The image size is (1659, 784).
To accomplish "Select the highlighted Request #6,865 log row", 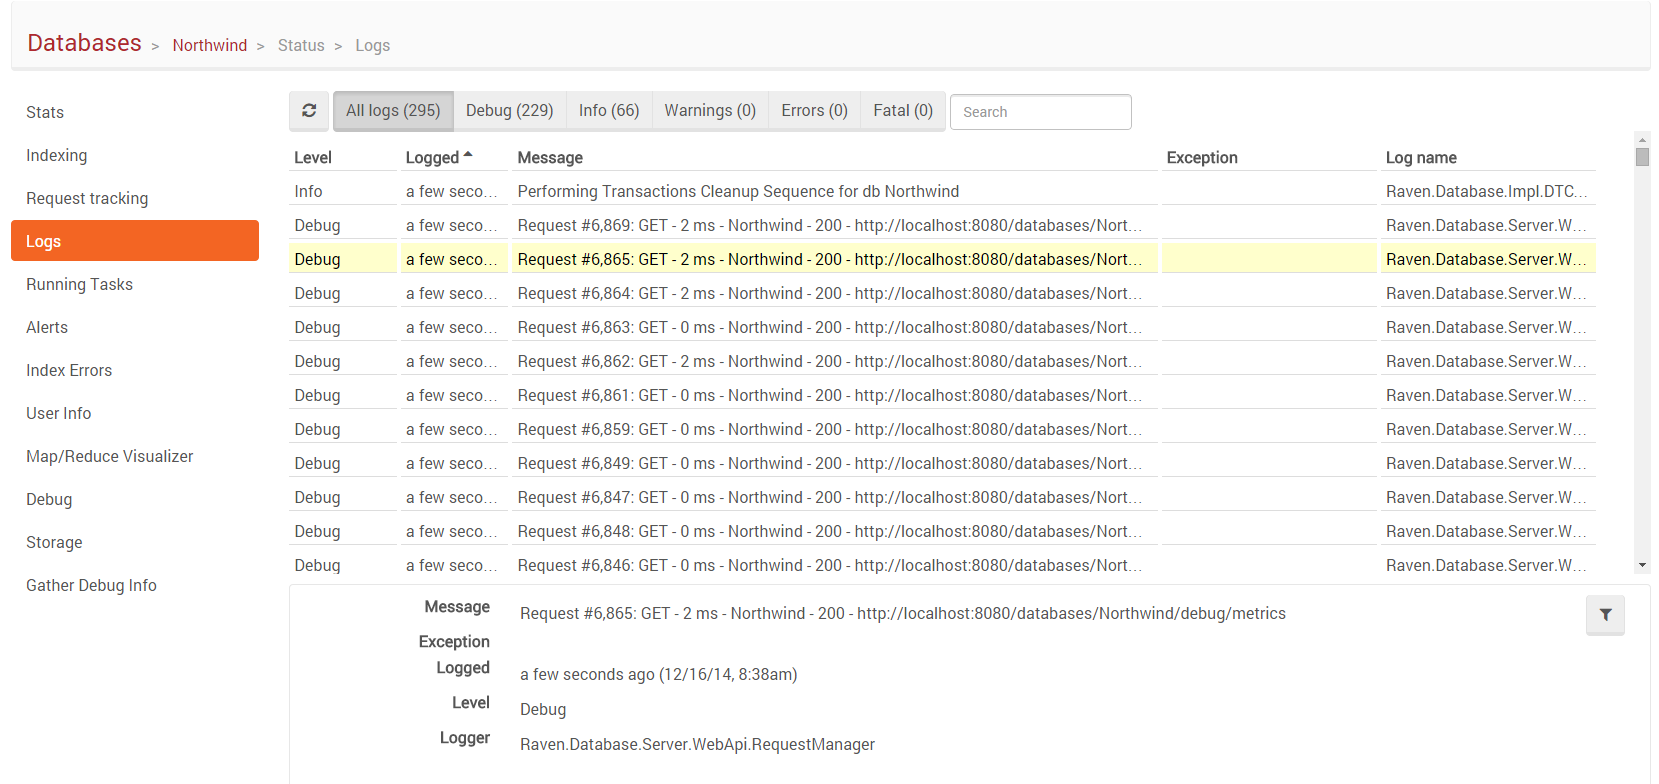I will coord(942,259).
